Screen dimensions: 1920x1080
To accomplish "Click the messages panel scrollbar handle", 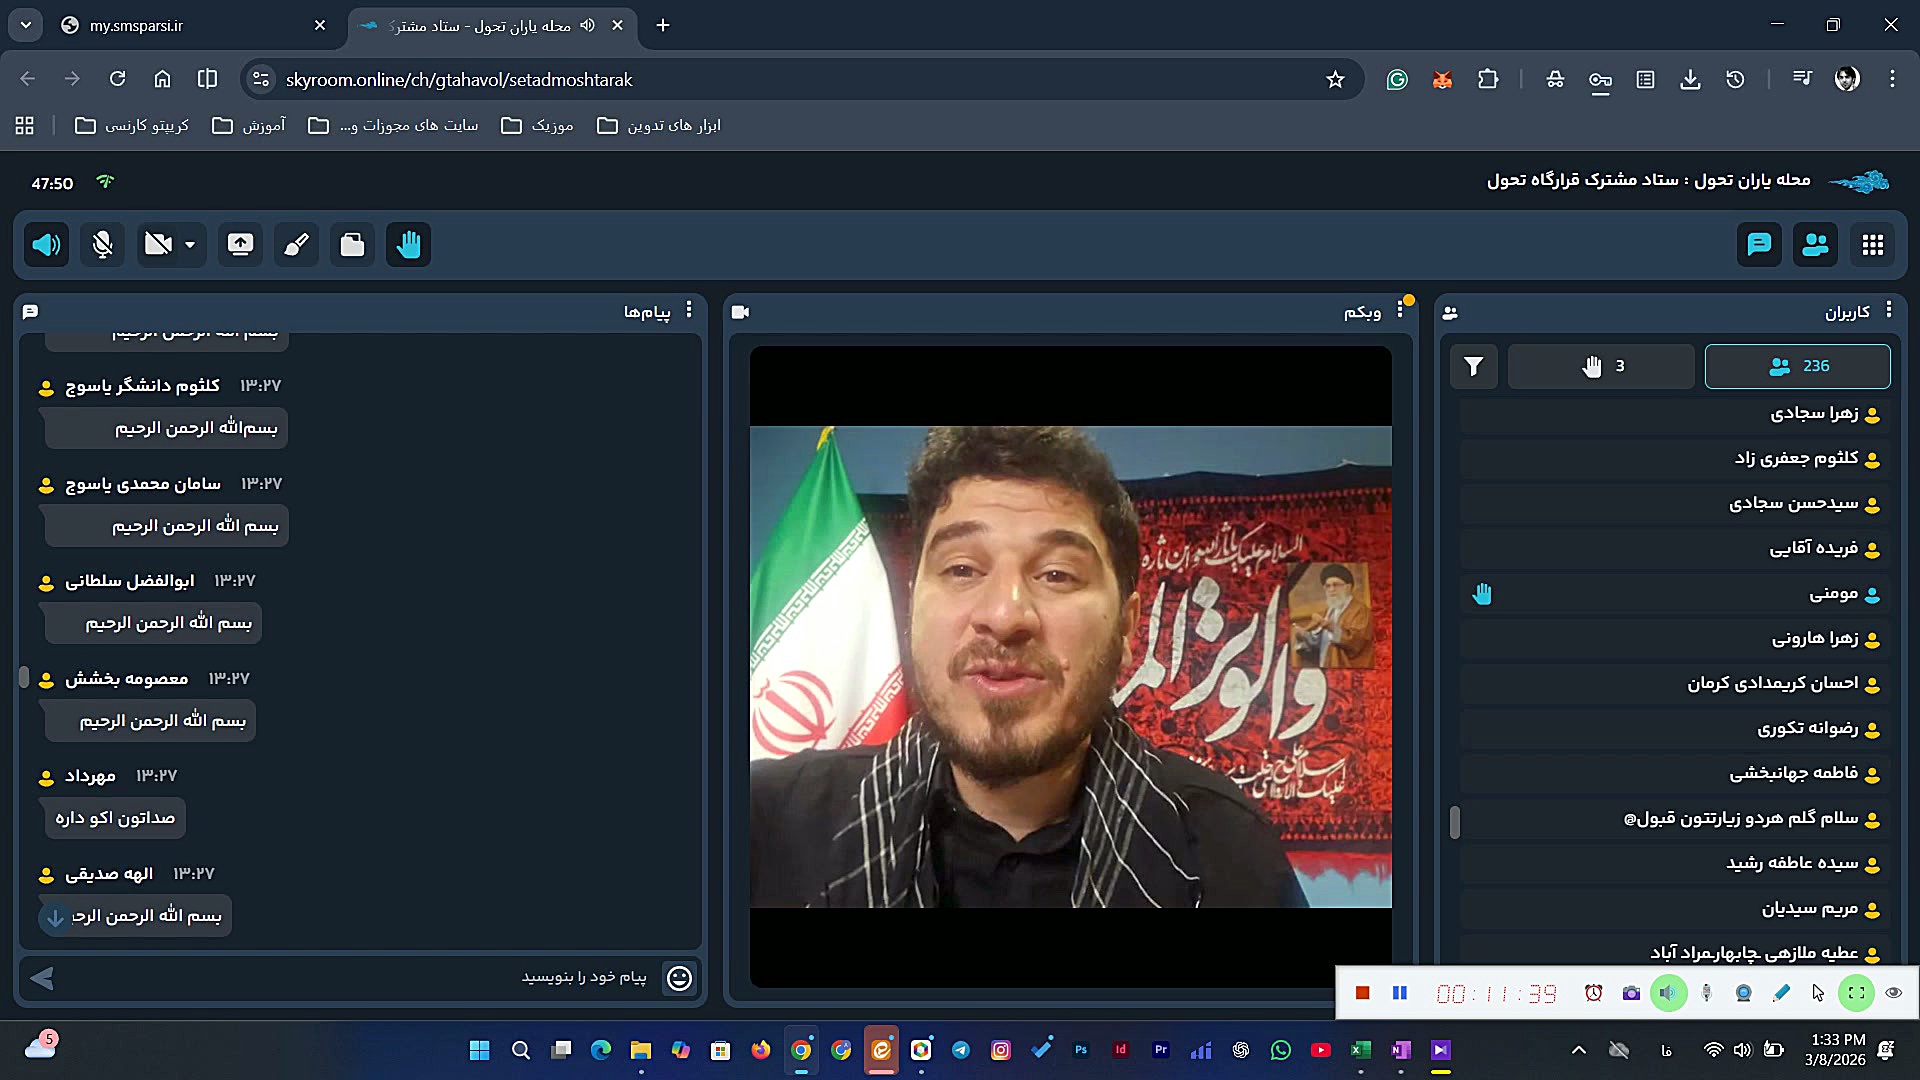I will click(24, 677).
